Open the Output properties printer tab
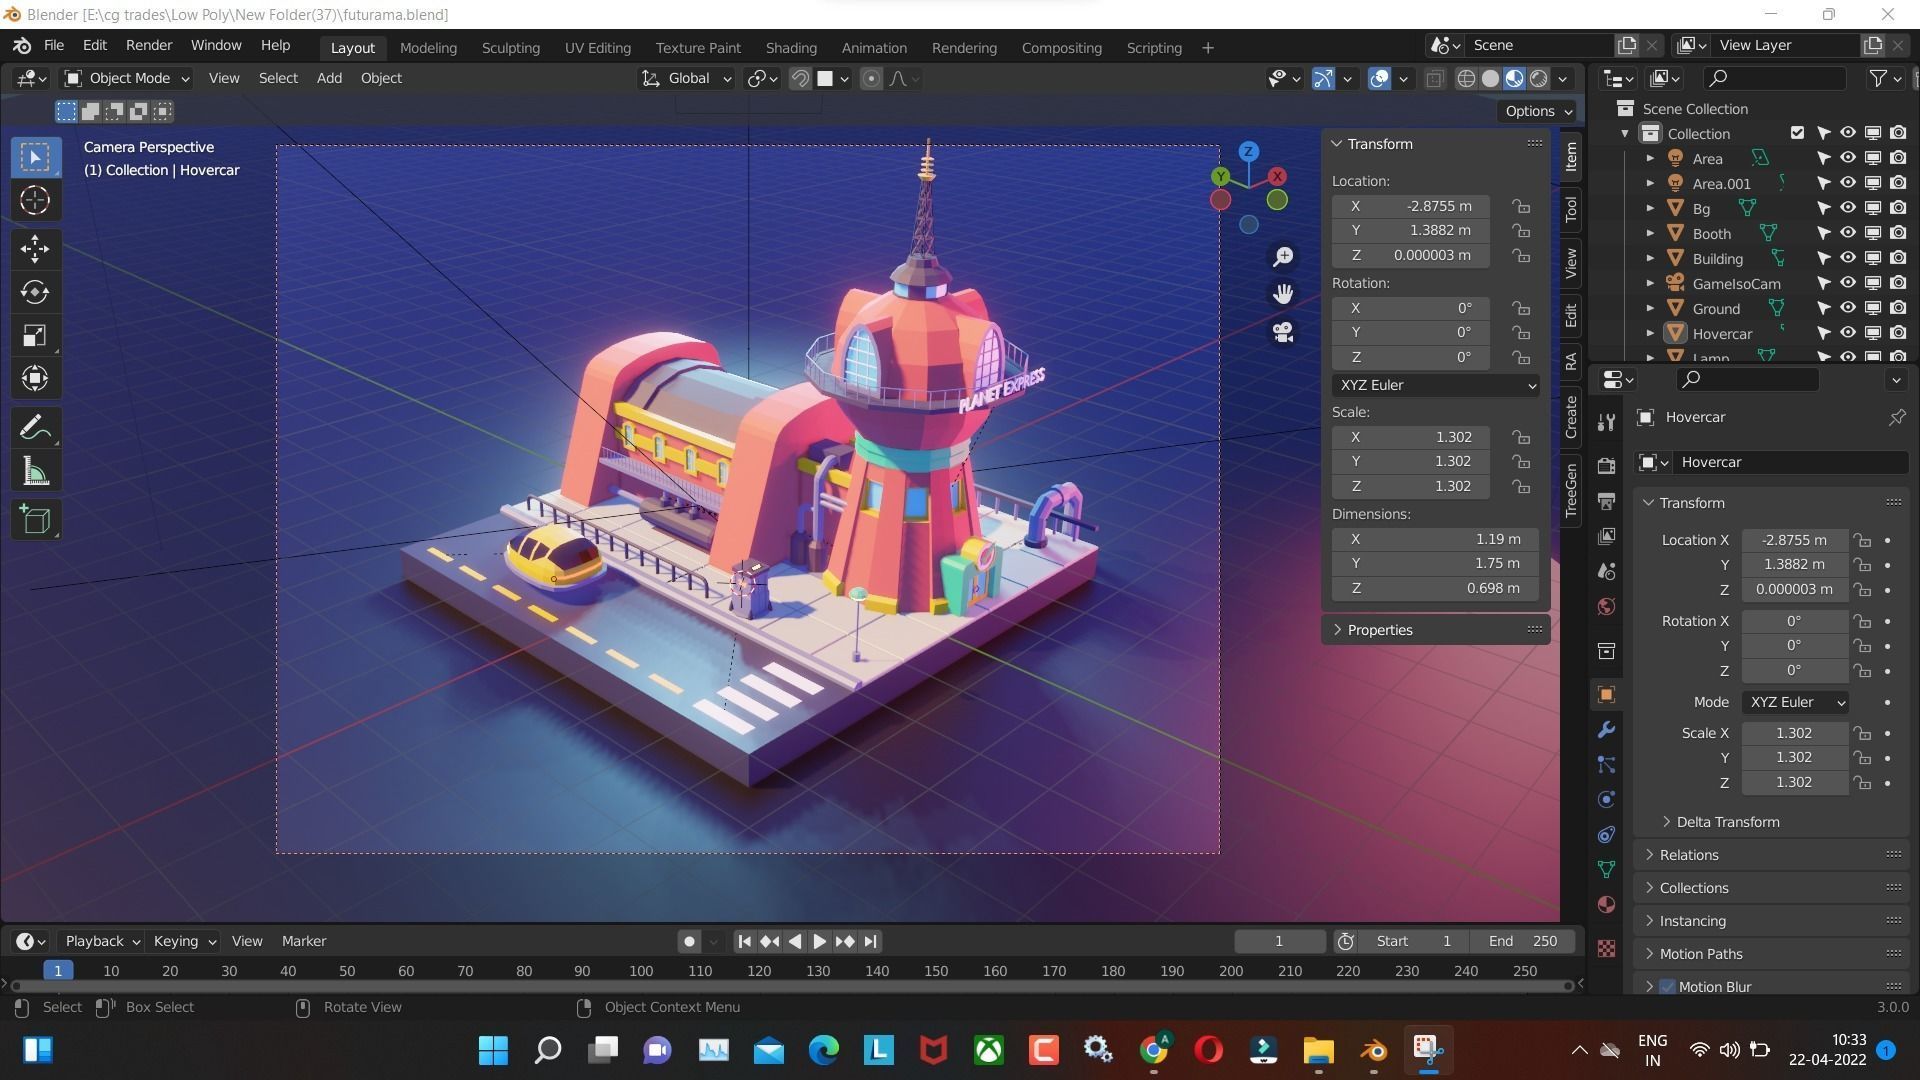 point(1606,501)
